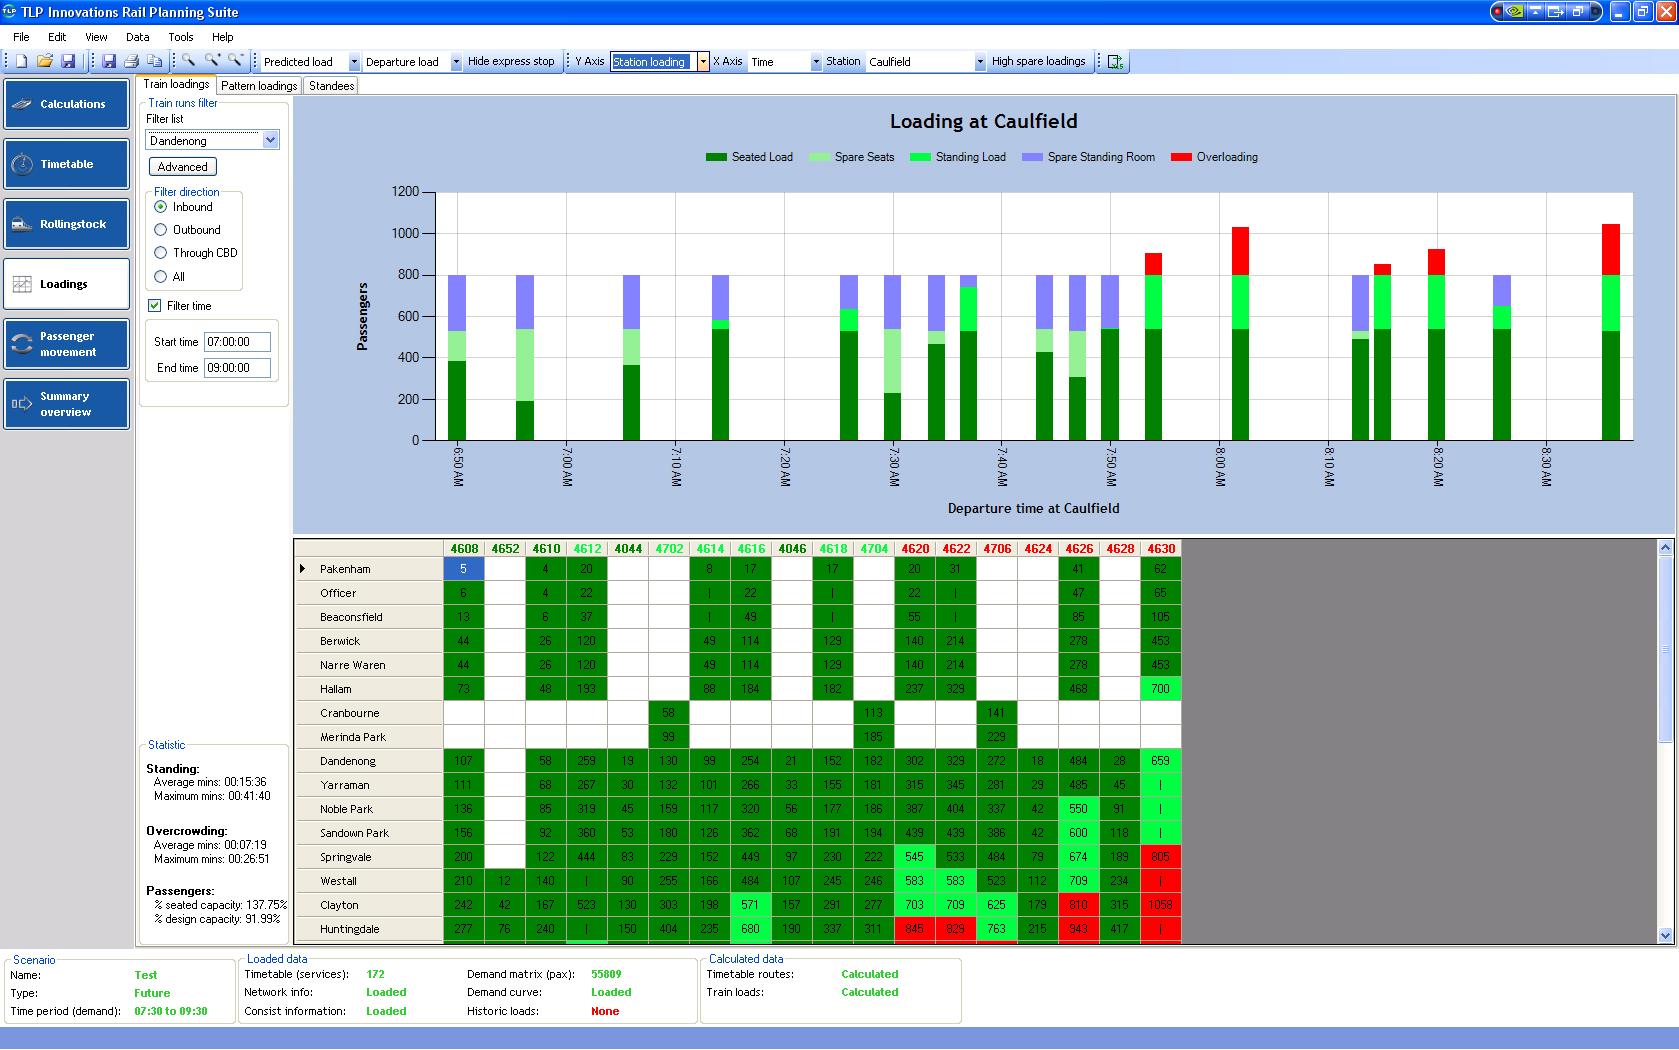Image resolution: width=1679 pixels, height=1050 pixels.
Task: Click the New document toolbar icon
Action: (x=21, y=61)
